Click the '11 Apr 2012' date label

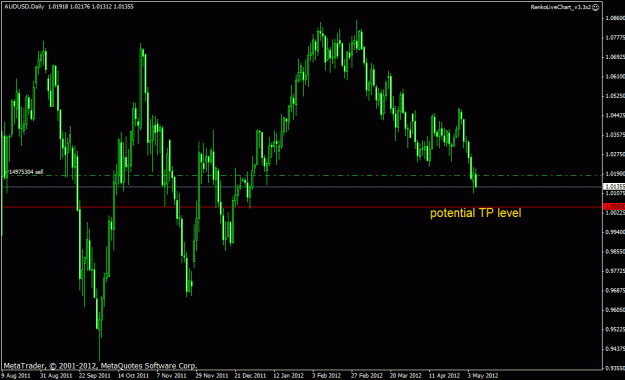click(444, 376)
